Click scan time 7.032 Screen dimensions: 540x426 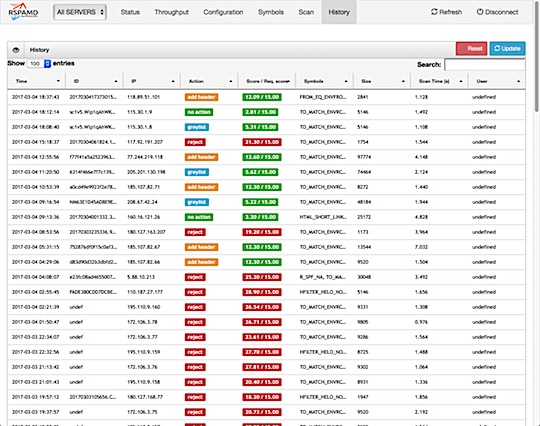[421, 247]
